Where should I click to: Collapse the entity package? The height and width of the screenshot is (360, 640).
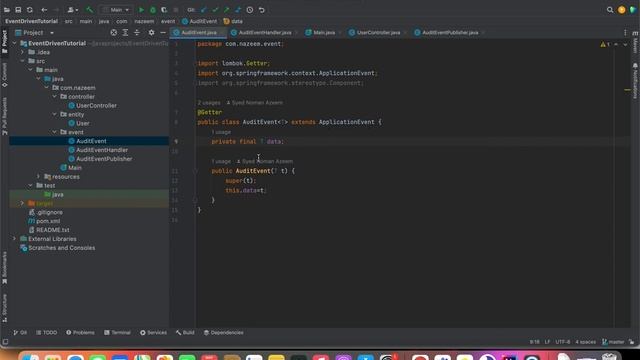click(x=55, y=114)
